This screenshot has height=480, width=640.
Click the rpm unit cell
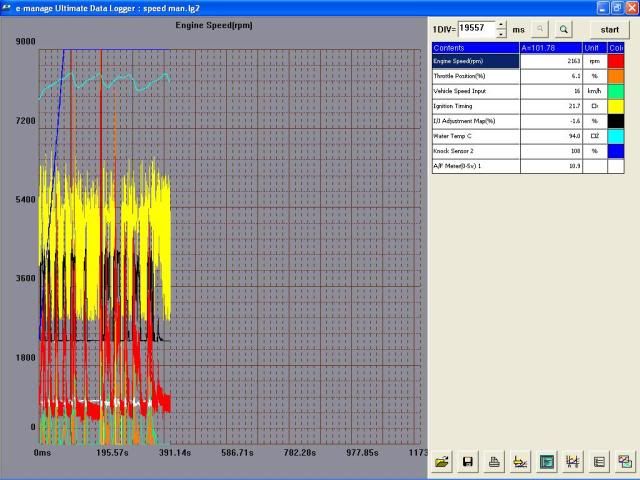click(595, 61)
